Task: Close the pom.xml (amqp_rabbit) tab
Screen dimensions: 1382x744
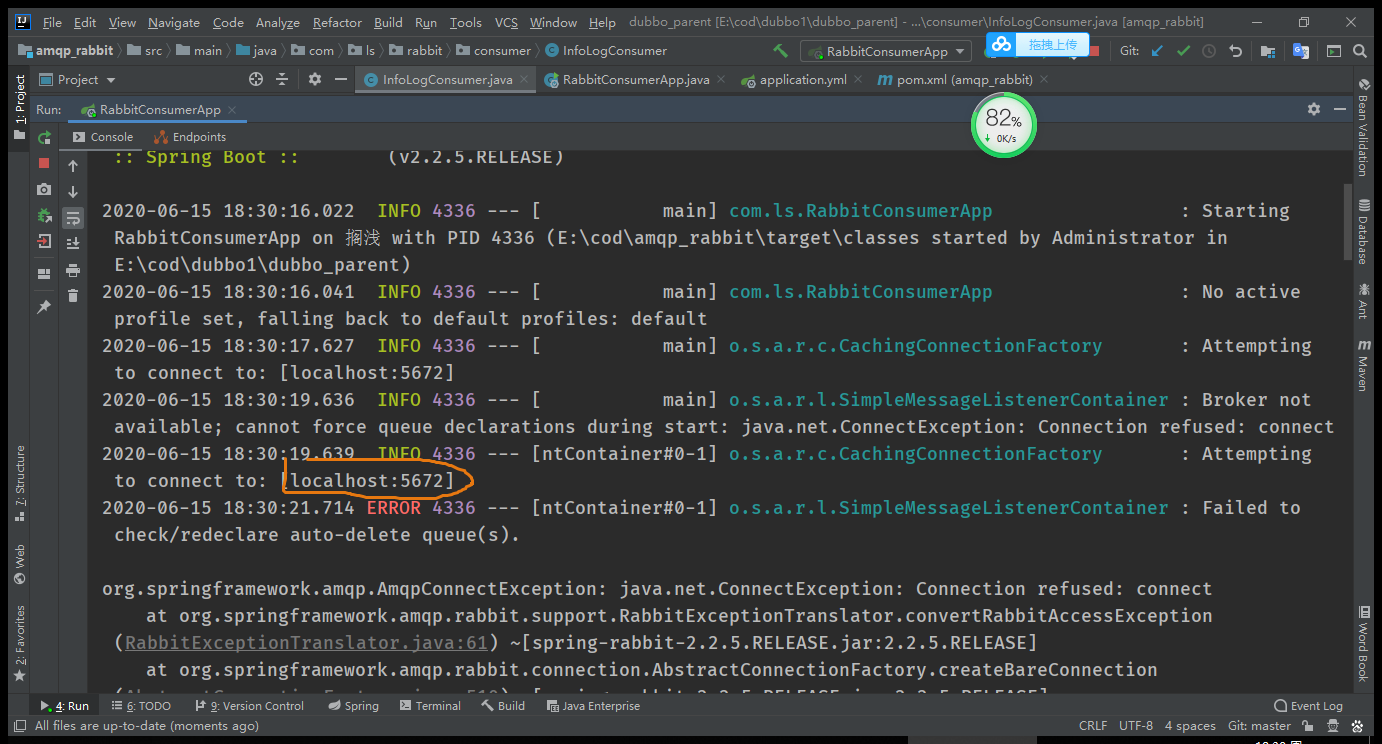Action: [x=1044, y=80]
